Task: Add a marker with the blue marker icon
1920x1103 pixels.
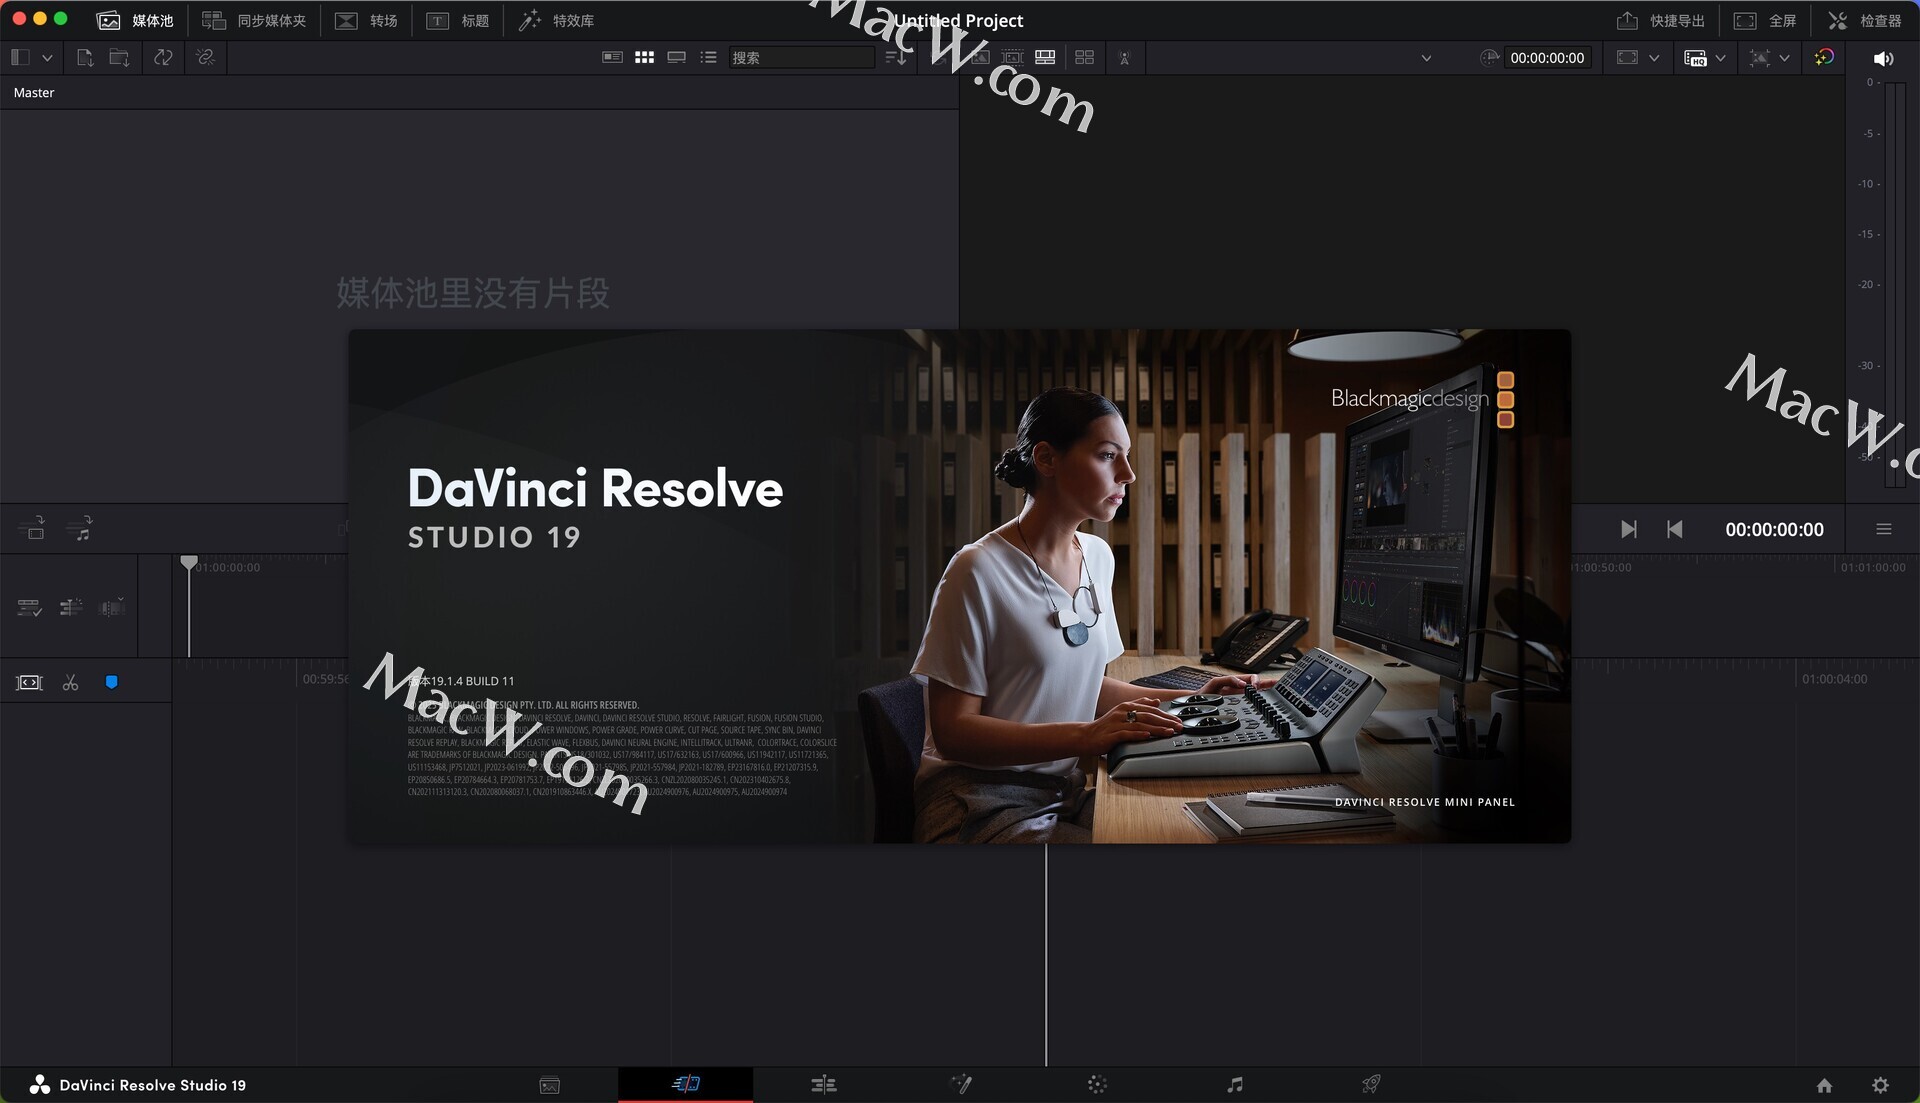Action: click(111, 682)
